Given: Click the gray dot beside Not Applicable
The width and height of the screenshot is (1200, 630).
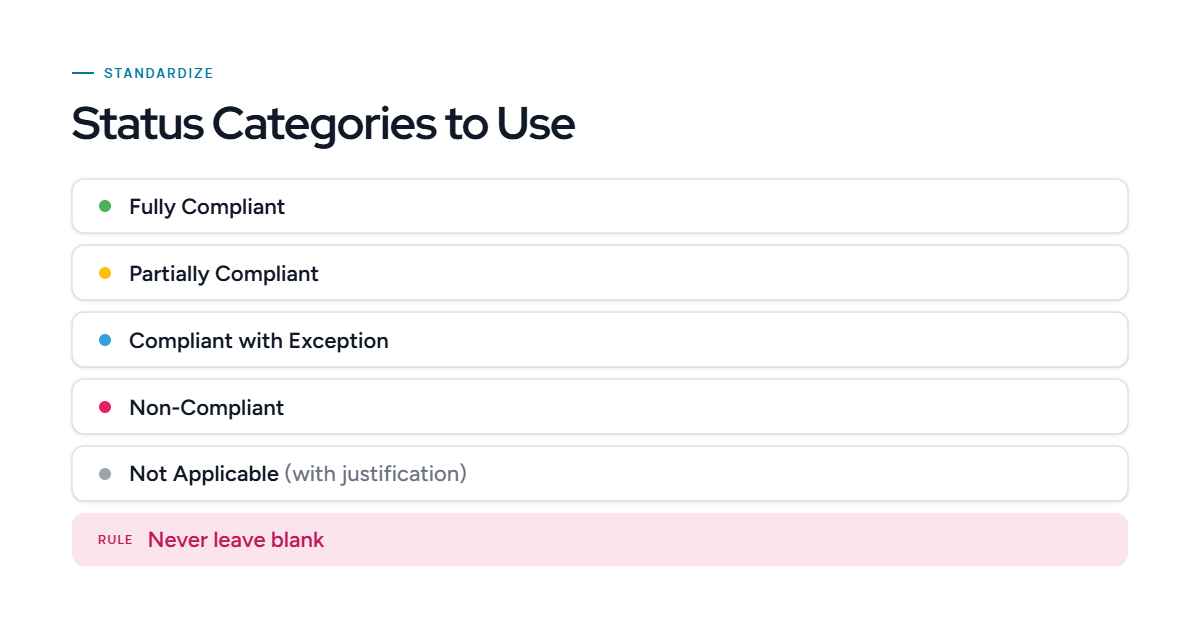Looking at the screenshot, I should [105, 474].
